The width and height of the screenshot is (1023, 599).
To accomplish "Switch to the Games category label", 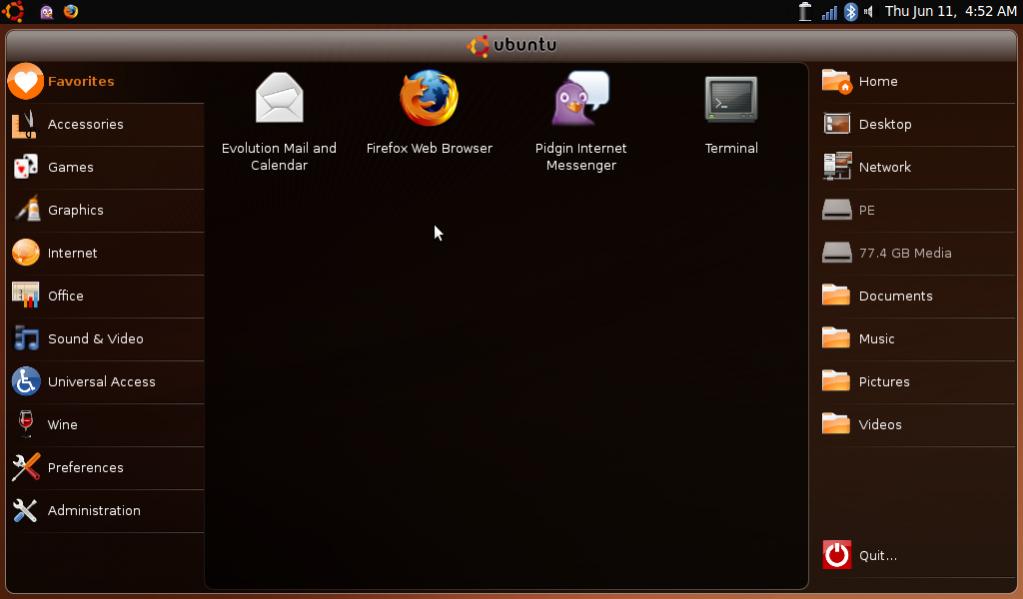I will pos(70,167).
